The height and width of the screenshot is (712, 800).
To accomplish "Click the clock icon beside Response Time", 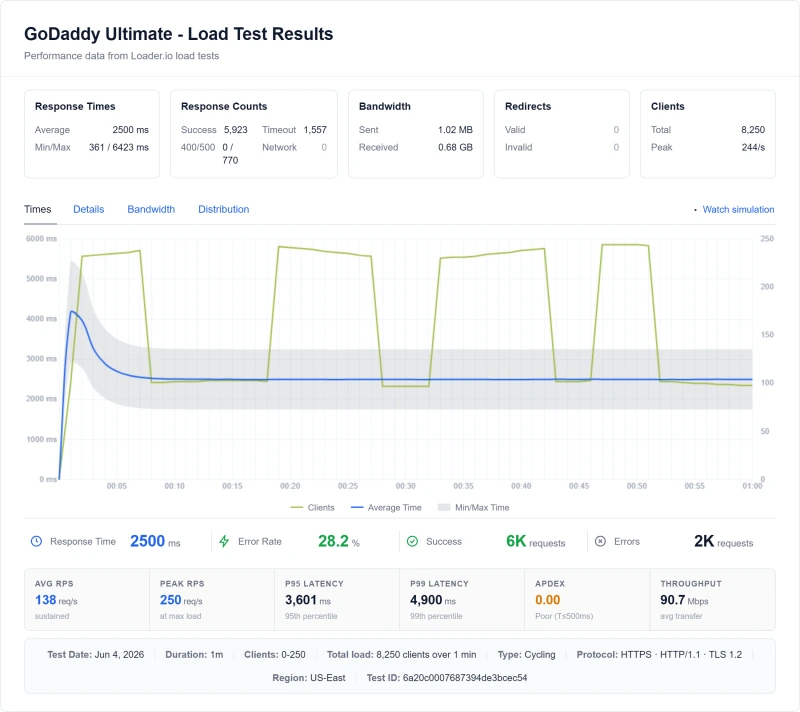I will pyautogui.click(x=36, y=541).
